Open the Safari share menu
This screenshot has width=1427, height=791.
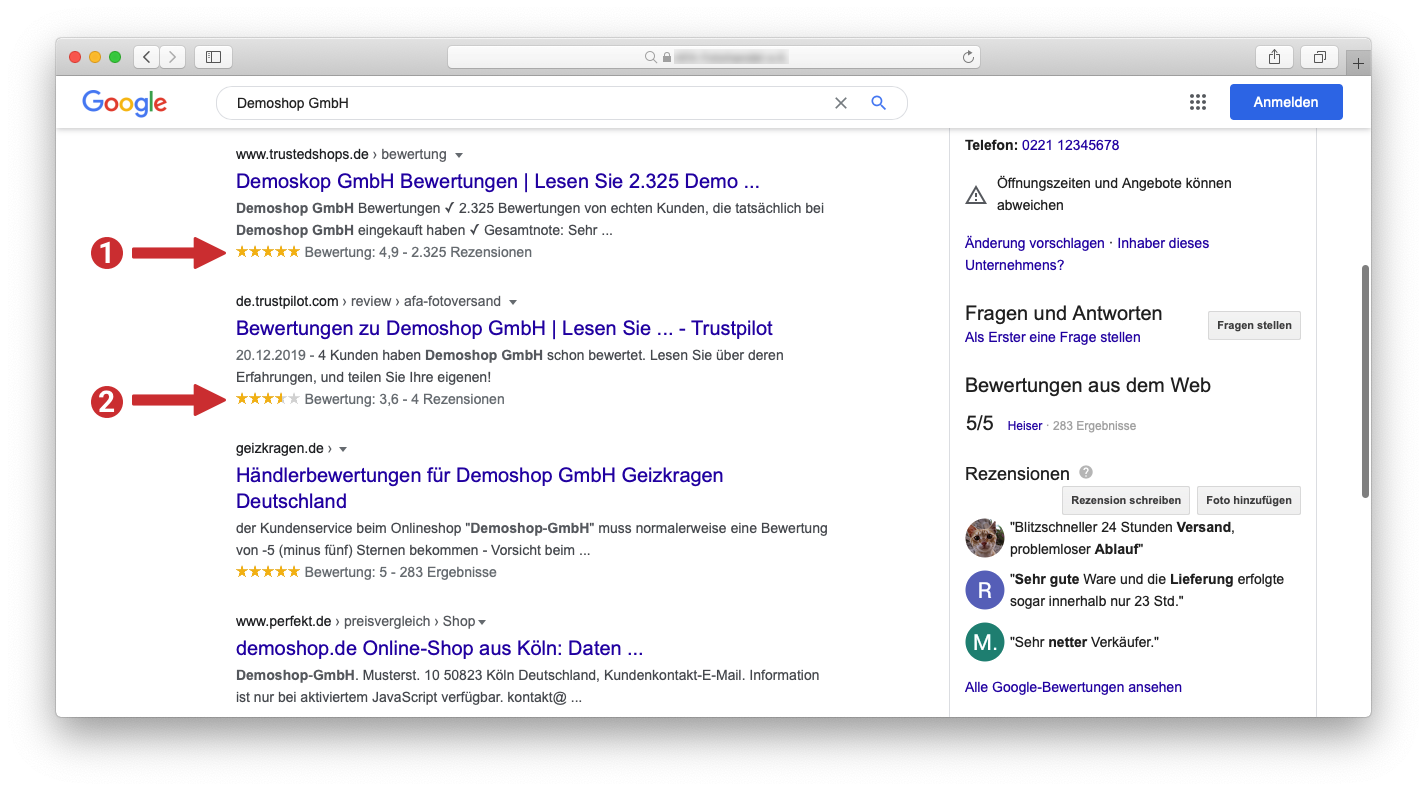1274,57
